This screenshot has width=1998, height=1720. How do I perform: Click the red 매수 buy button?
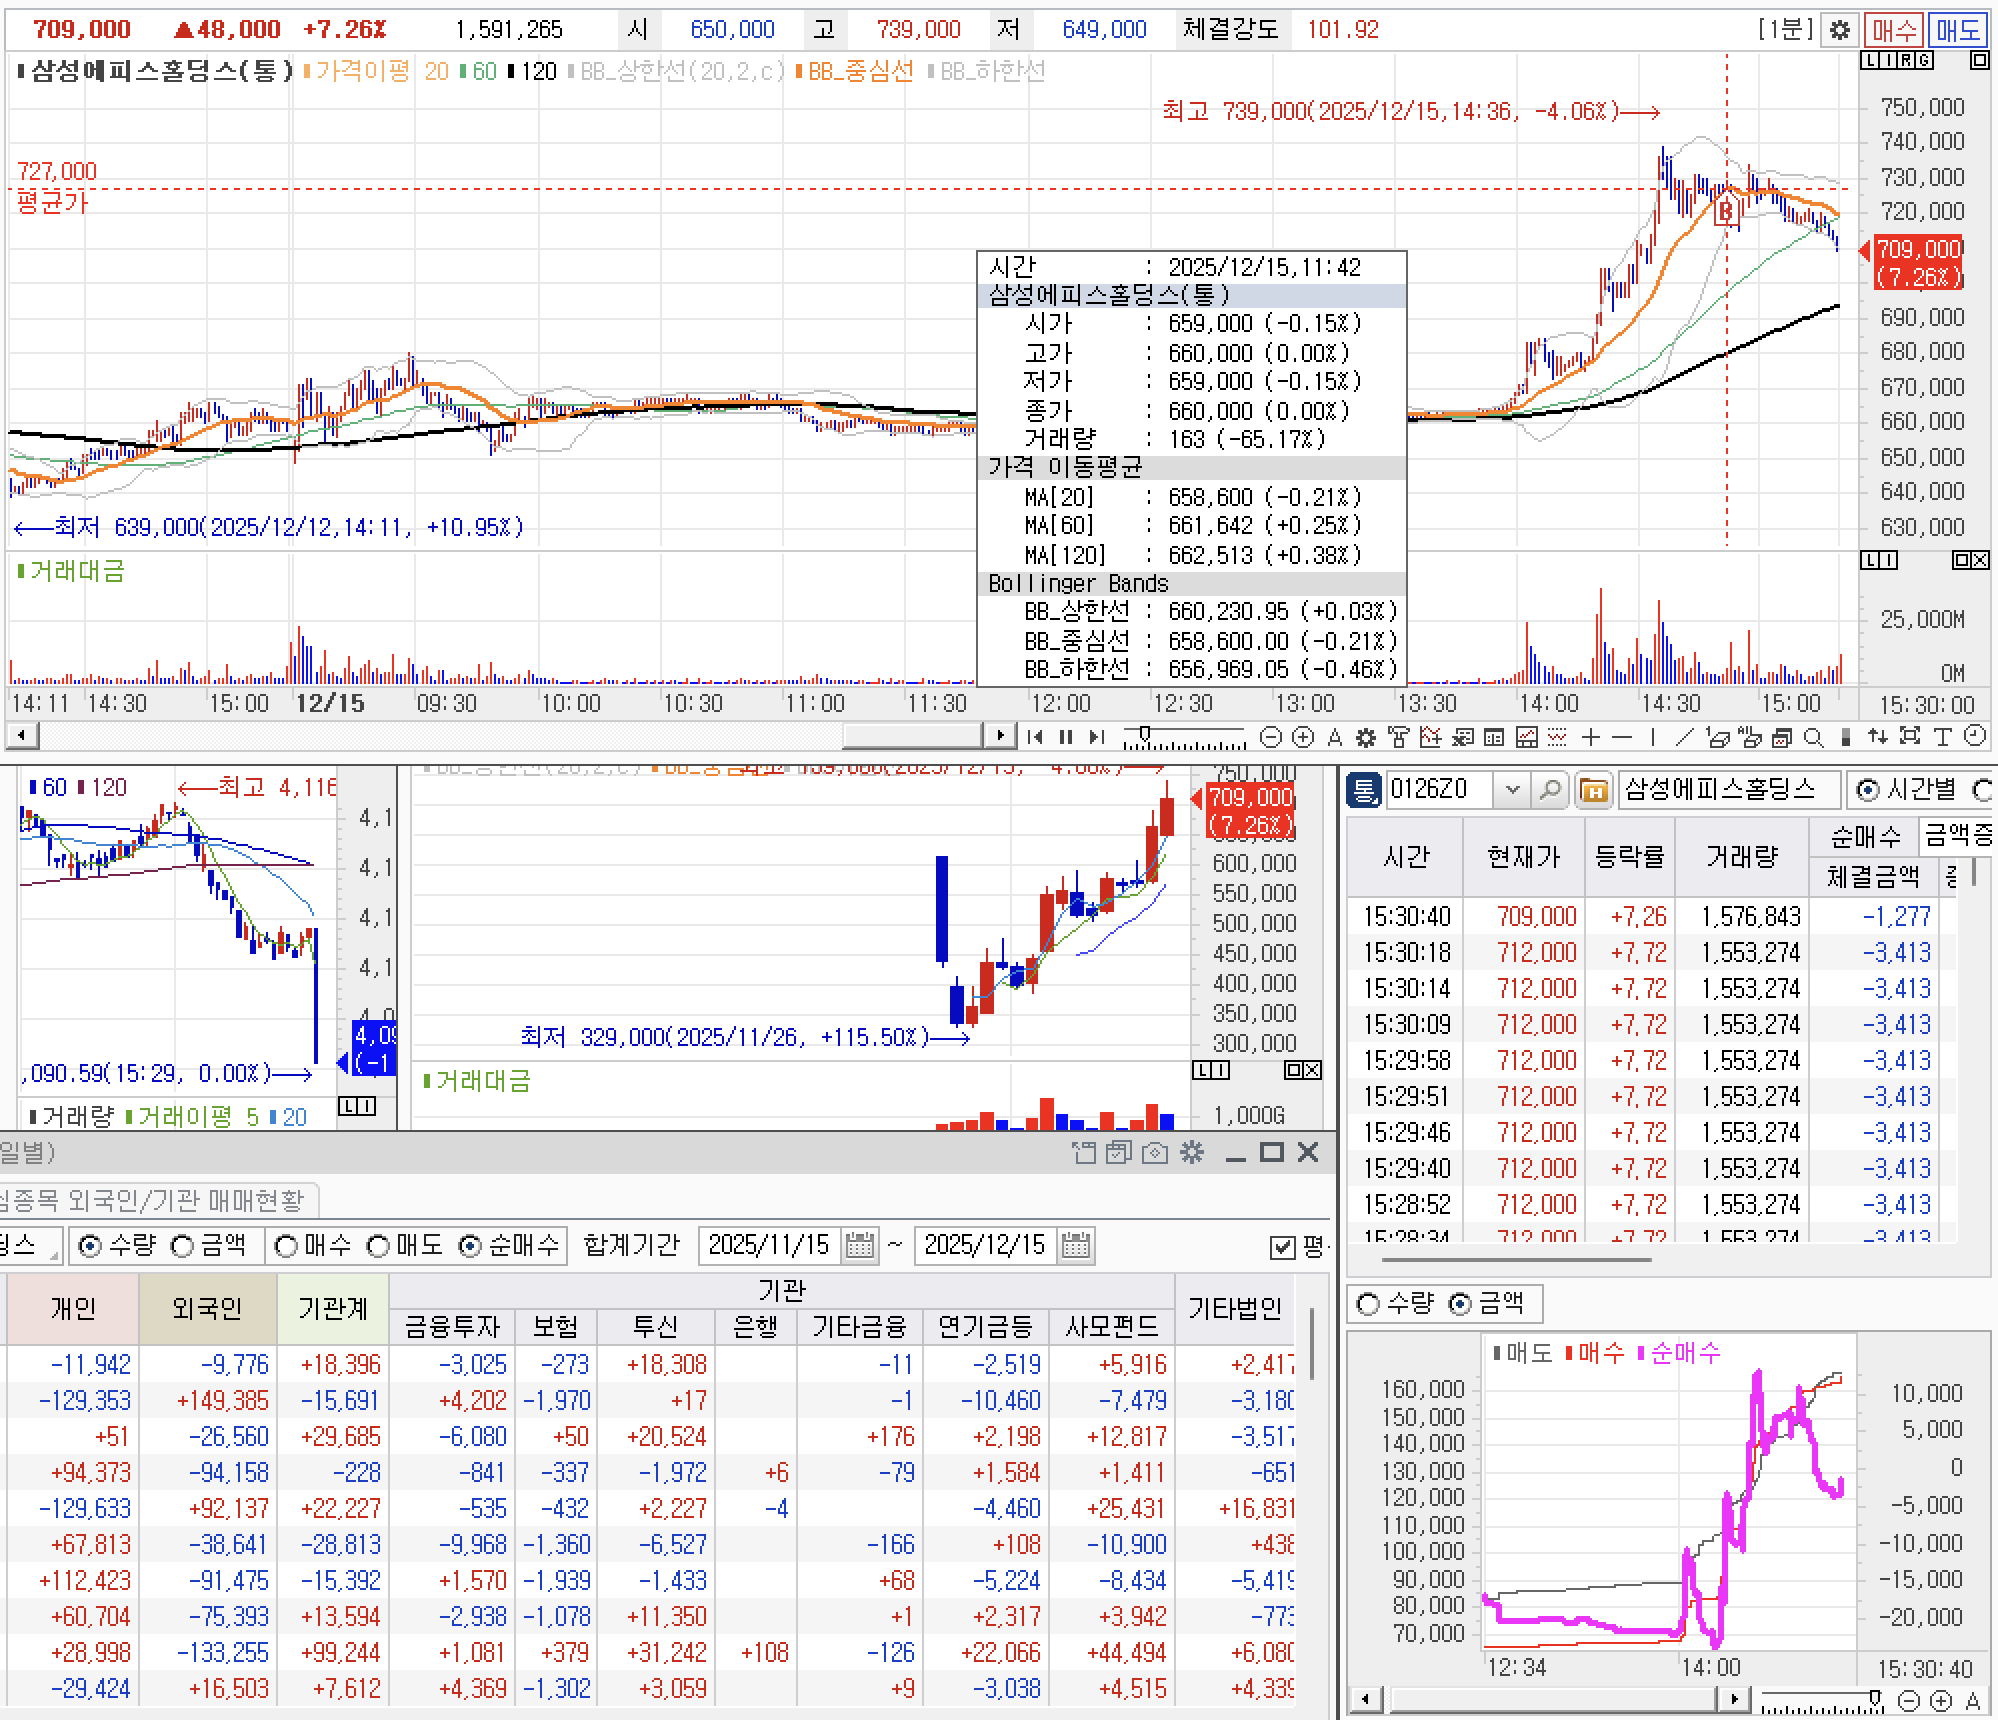click(1893, 30)
